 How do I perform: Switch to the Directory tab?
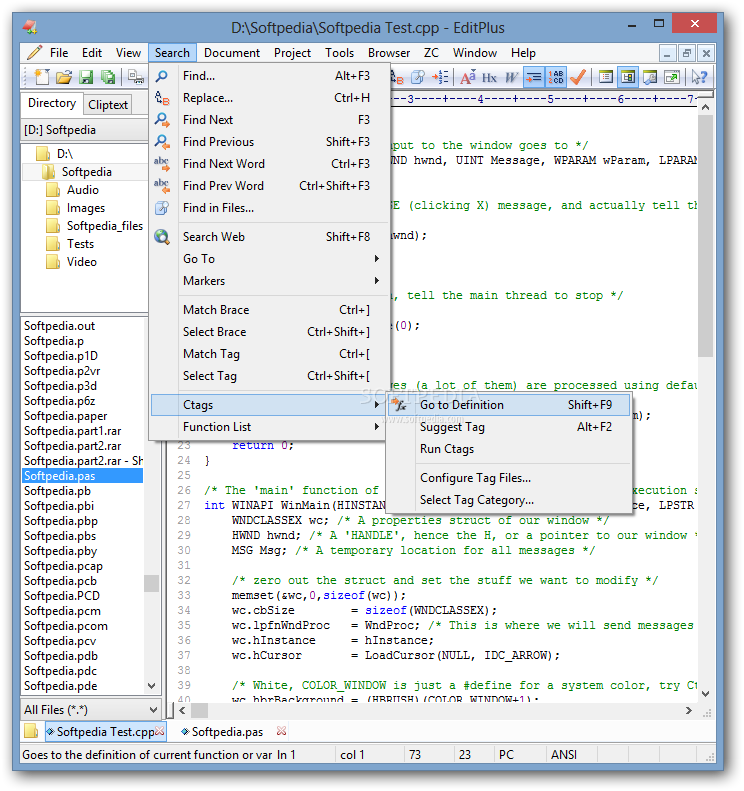pyautogui.click(x=52, y=103)
